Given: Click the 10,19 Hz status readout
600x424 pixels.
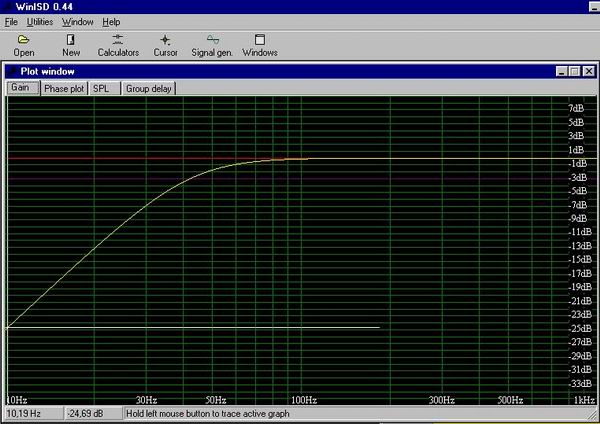Looking at the screenshot, I should 34,414.
